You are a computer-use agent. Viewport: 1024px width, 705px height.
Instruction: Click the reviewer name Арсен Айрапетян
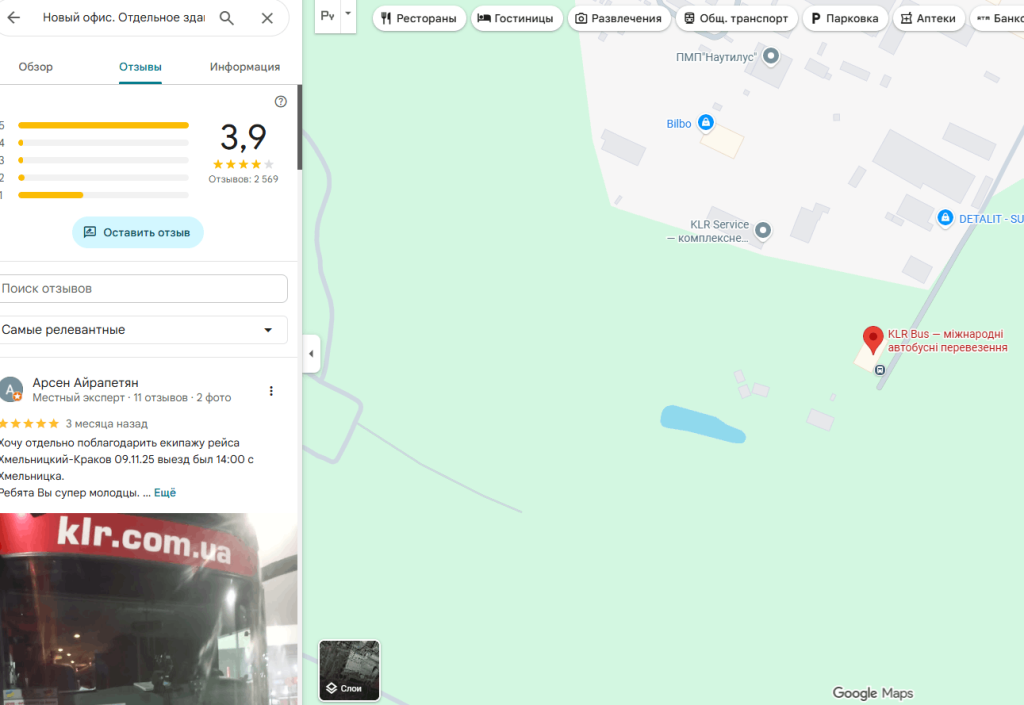pyautogui.click(x=86, y=383)
